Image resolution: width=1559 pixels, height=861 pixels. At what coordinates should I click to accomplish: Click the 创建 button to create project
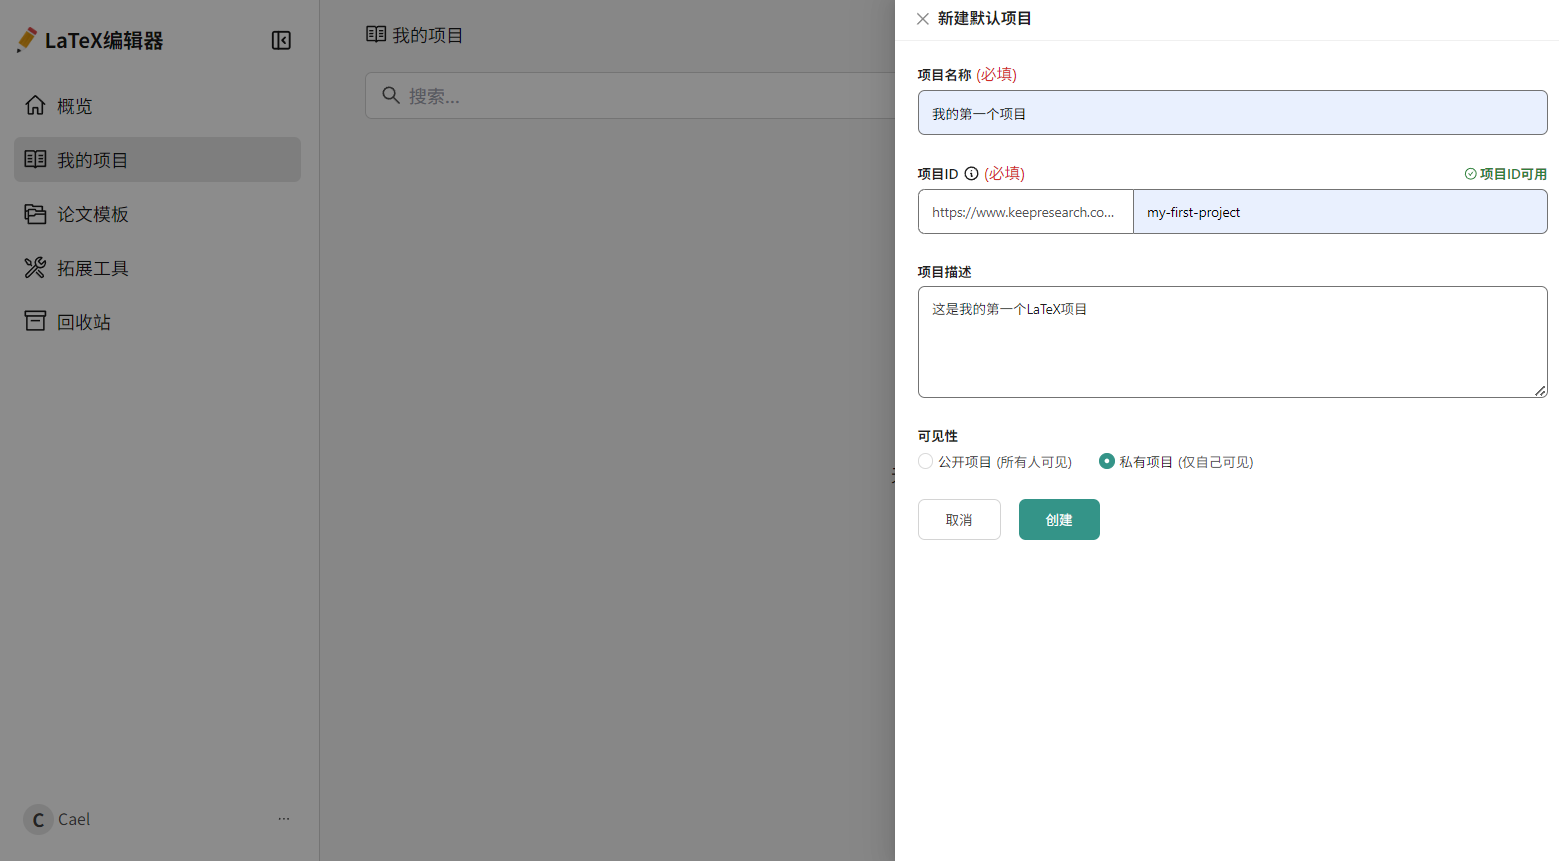click(1058, 519)
